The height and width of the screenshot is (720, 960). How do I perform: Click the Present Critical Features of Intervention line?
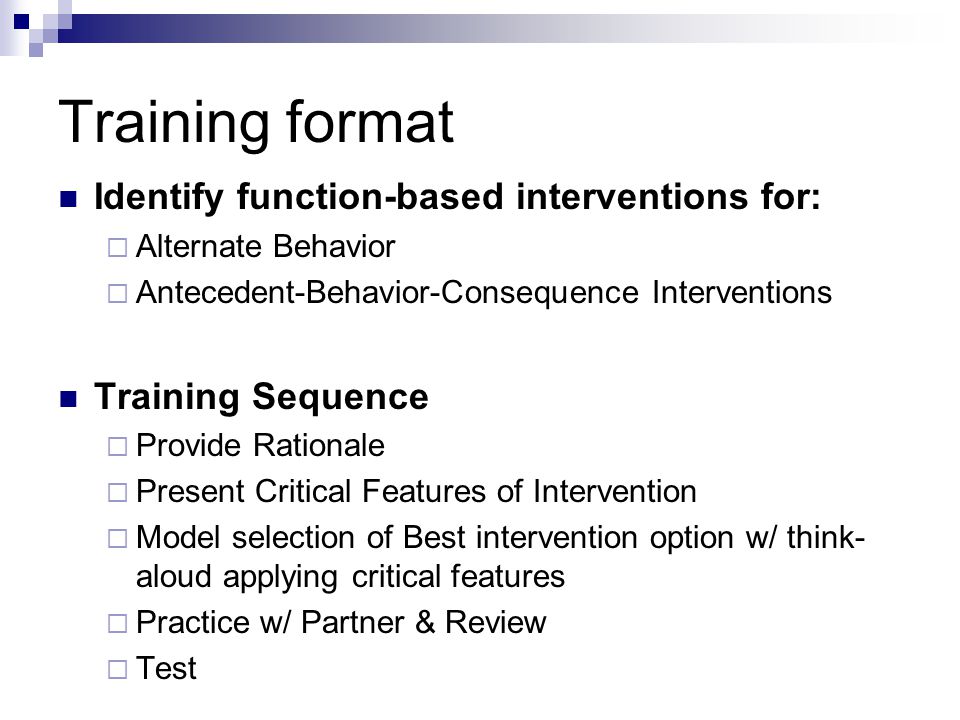coord(416,491)
